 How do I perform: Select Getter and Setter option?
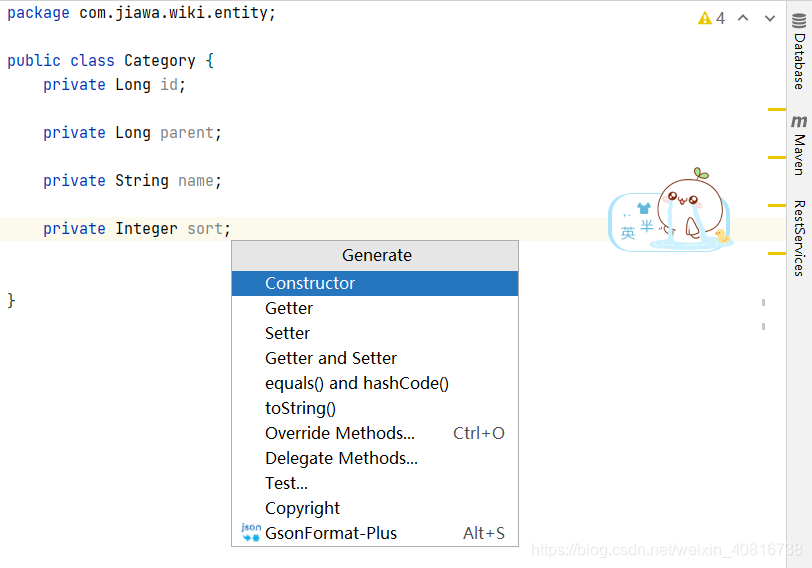(375, 358)
